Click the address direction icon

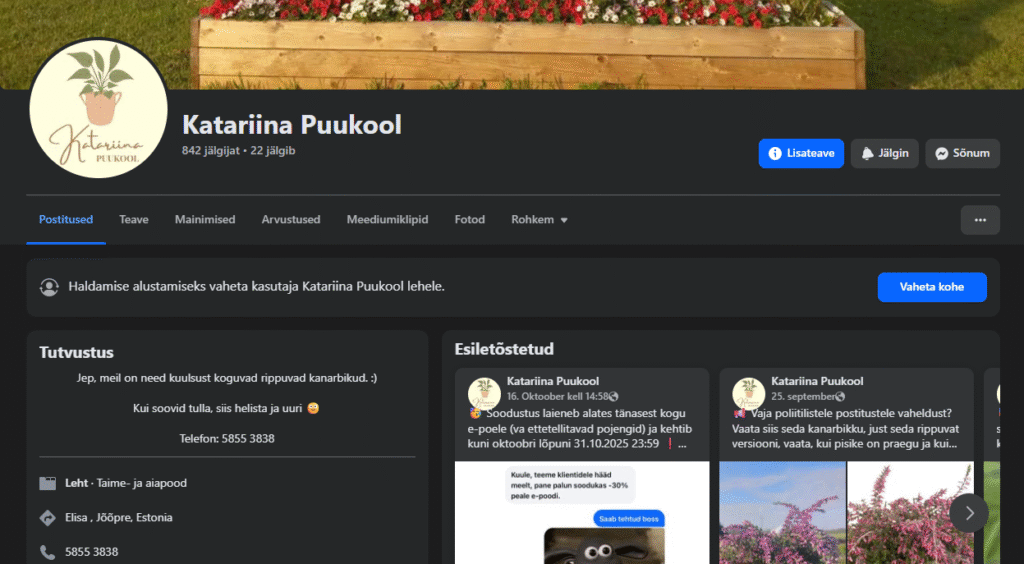tap(48, 518)
